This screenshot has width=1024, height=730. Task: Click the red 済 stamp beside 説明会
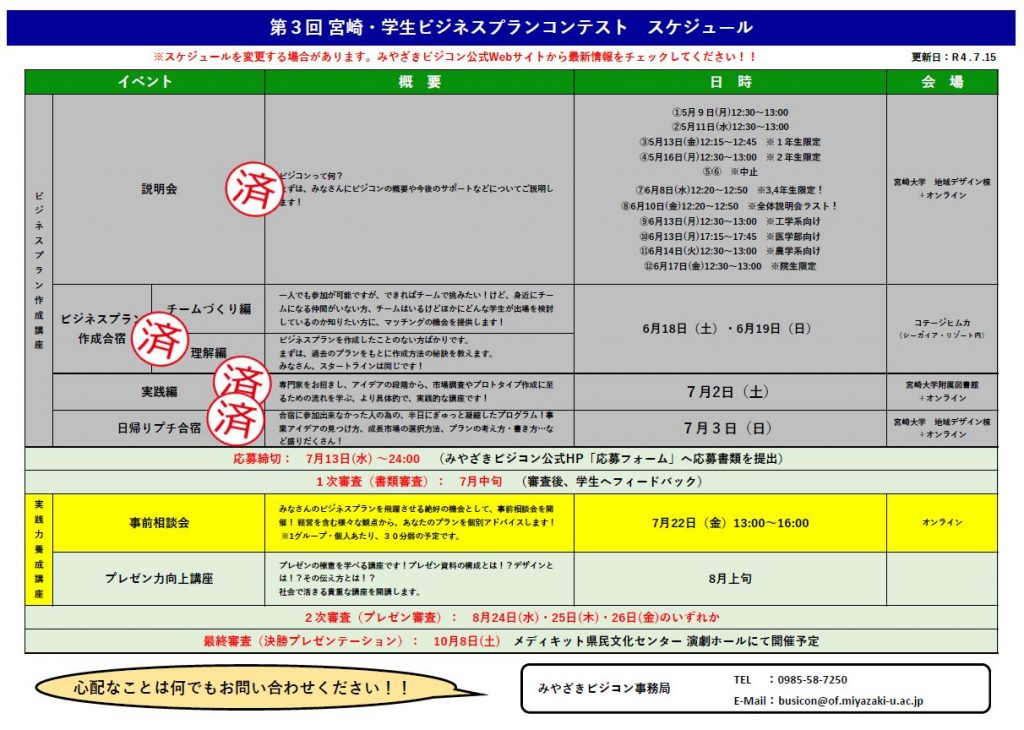254,189
